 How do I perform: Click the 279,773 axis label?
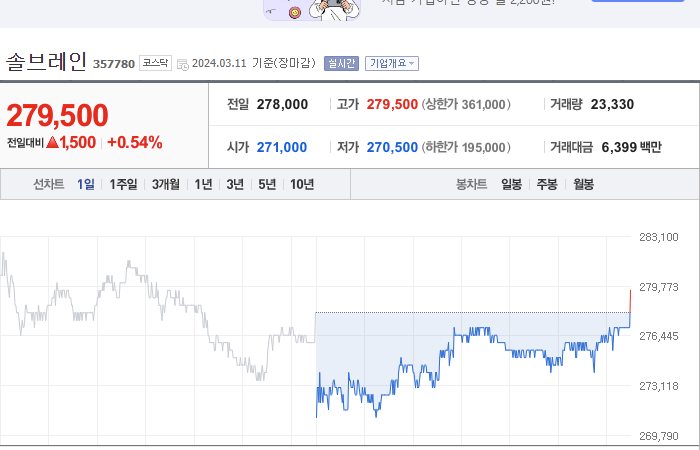(x=658, y=287)
